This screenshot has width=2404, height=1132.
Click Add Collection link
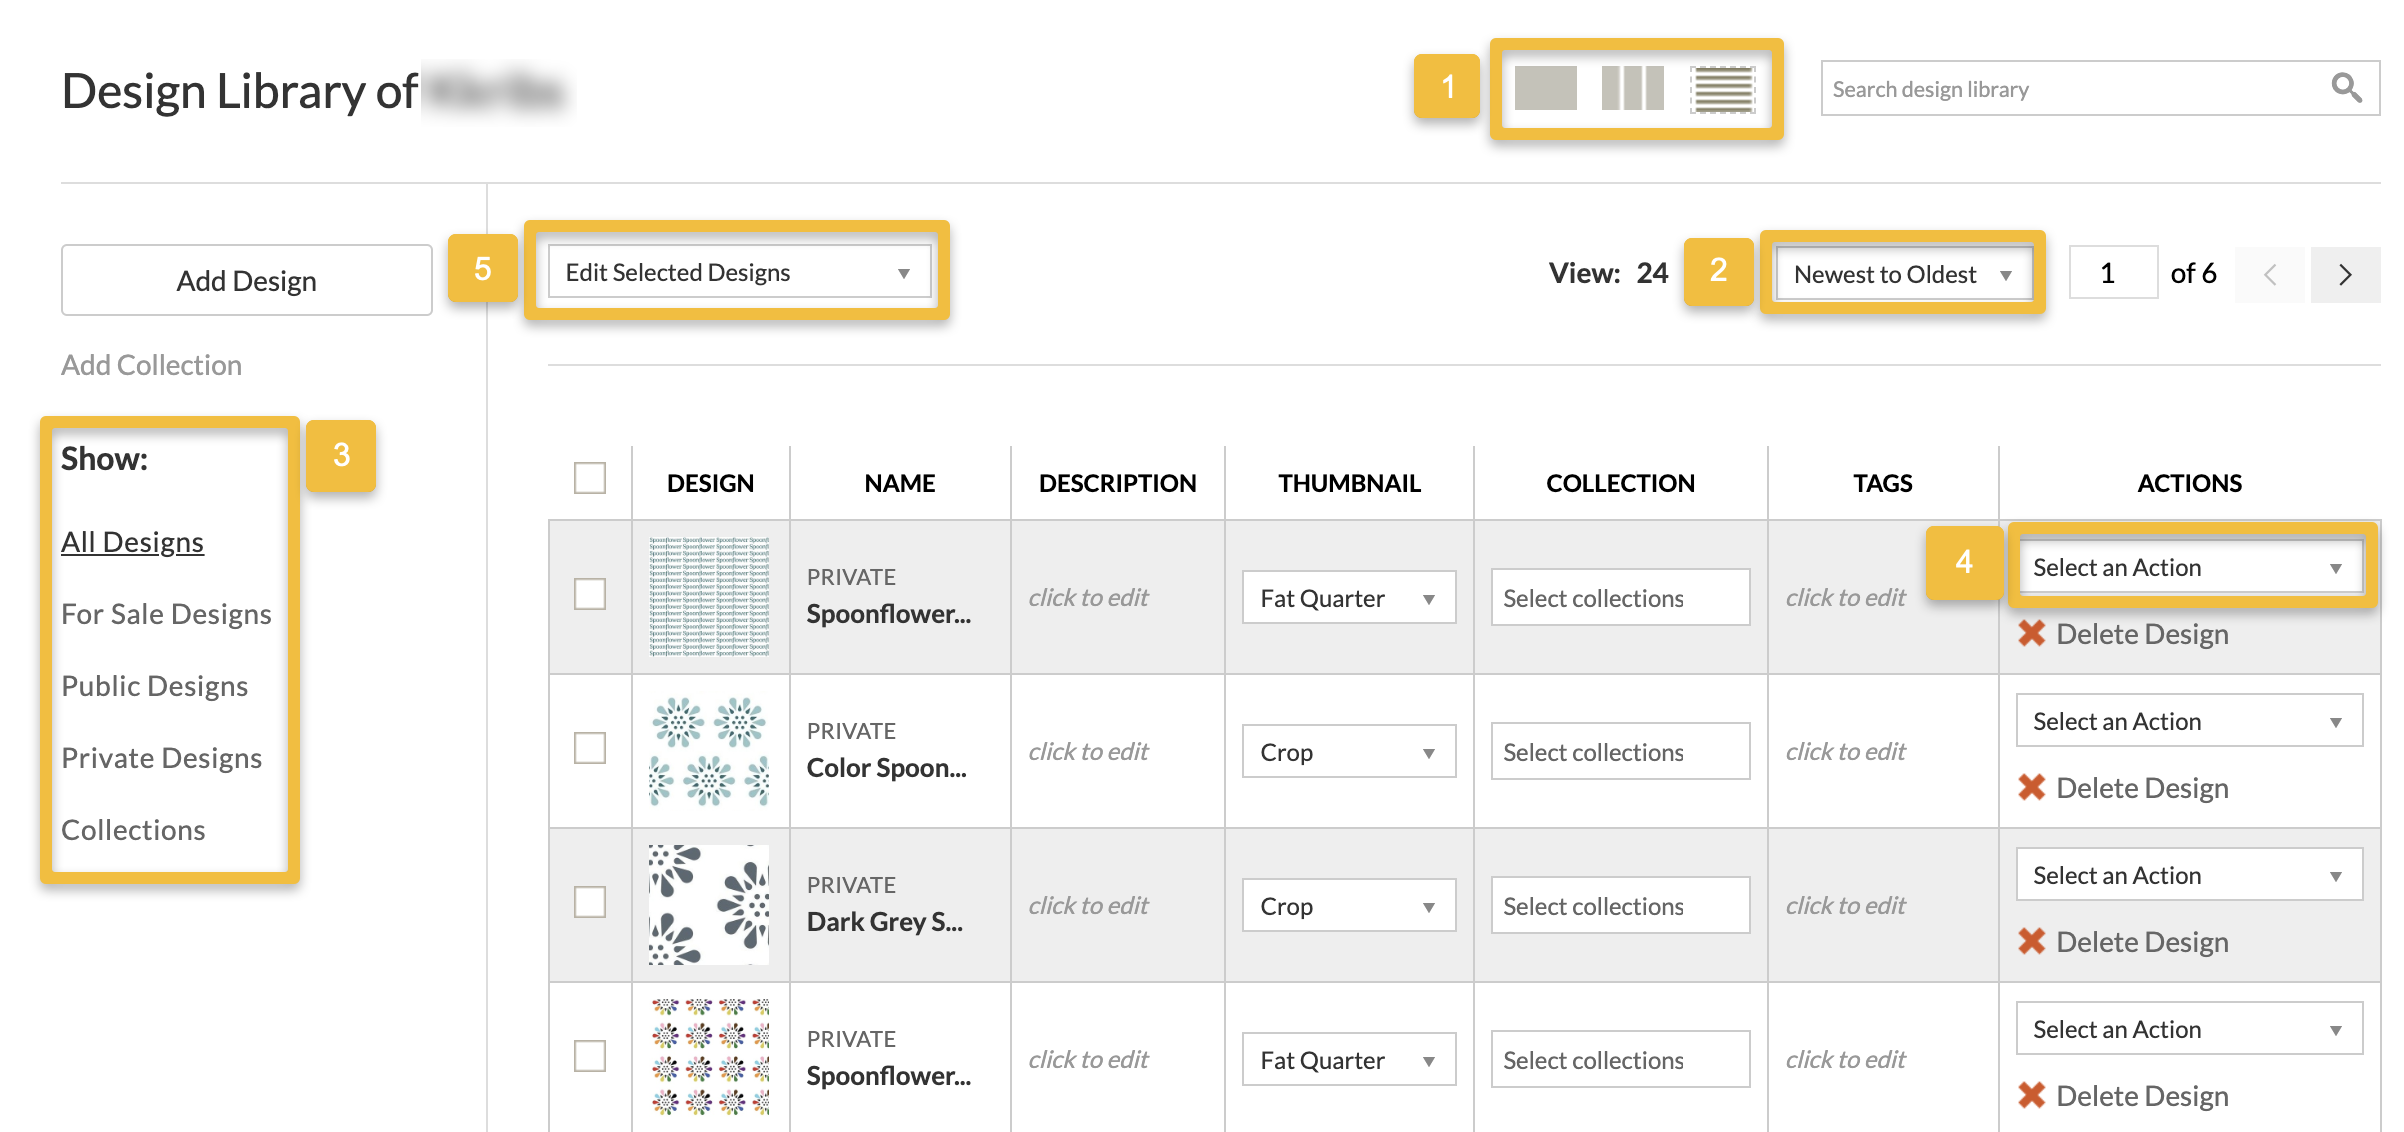(x=153, y=364)
